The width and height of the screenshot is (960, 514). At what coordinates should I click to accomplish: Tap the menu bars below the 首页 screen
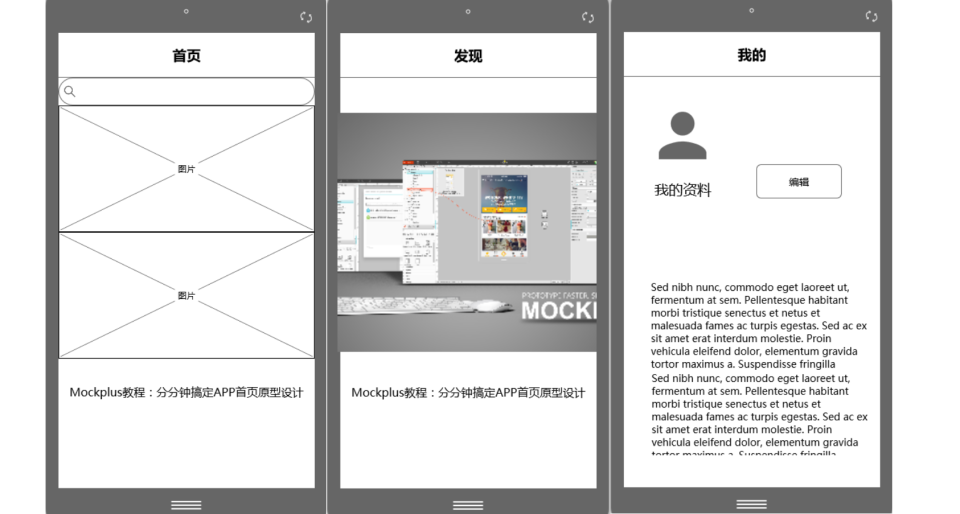point(186,505)
